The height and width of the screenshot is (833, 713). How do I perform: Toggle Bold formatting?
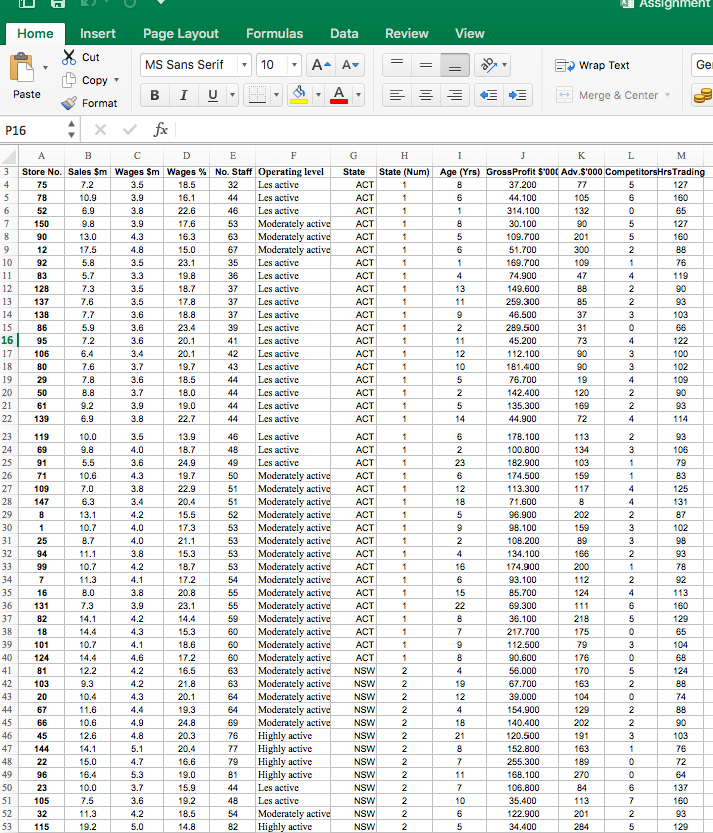pyautogui.click(x=155, y=95)
